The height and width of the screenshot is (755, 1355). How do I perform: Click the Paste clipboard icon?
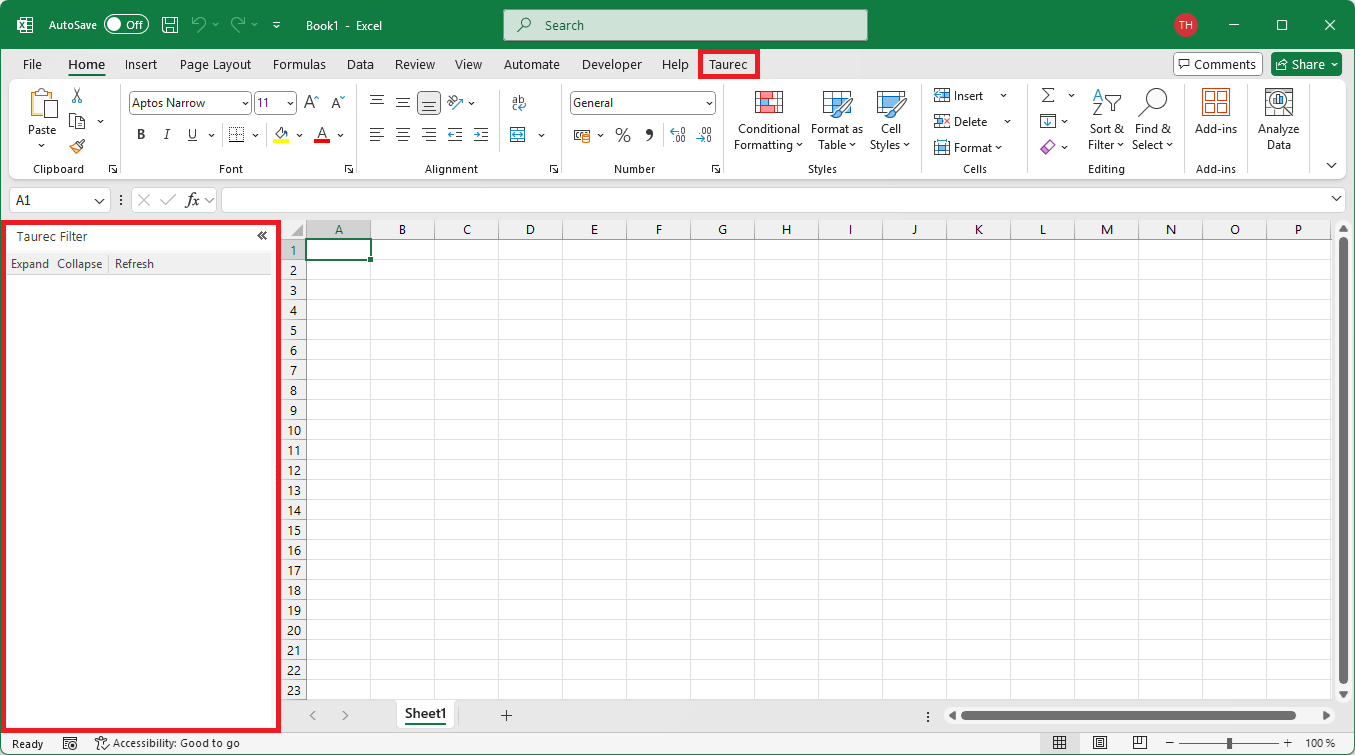coord(42,104)
